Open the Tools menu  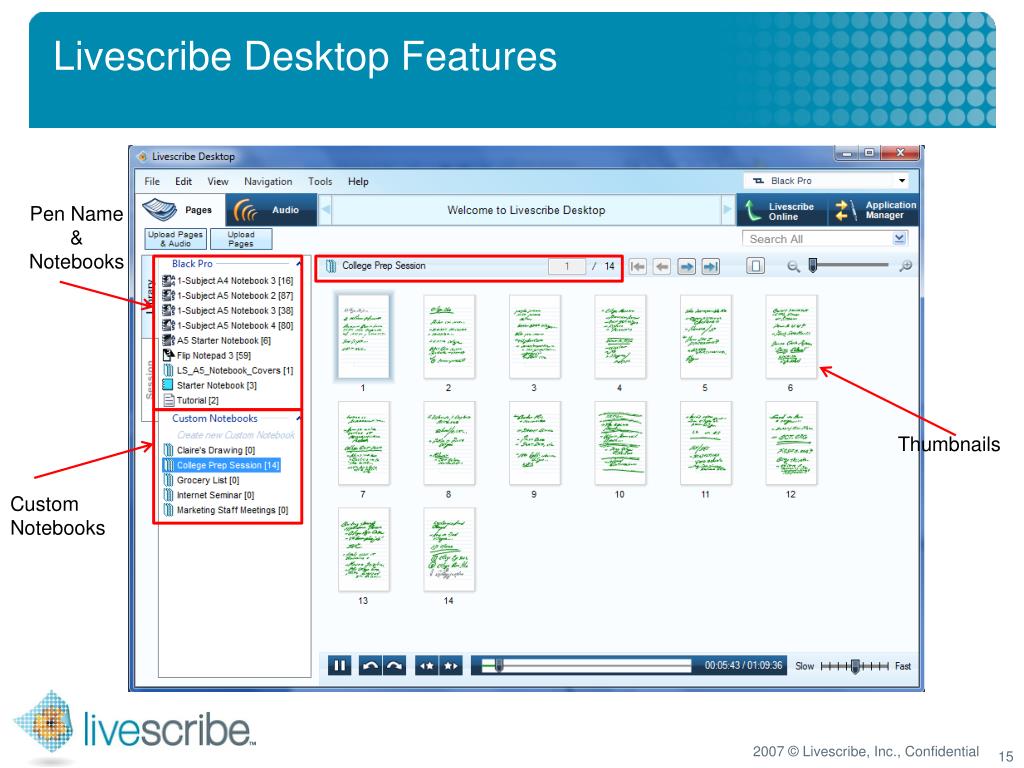click(x=320, y=182)
